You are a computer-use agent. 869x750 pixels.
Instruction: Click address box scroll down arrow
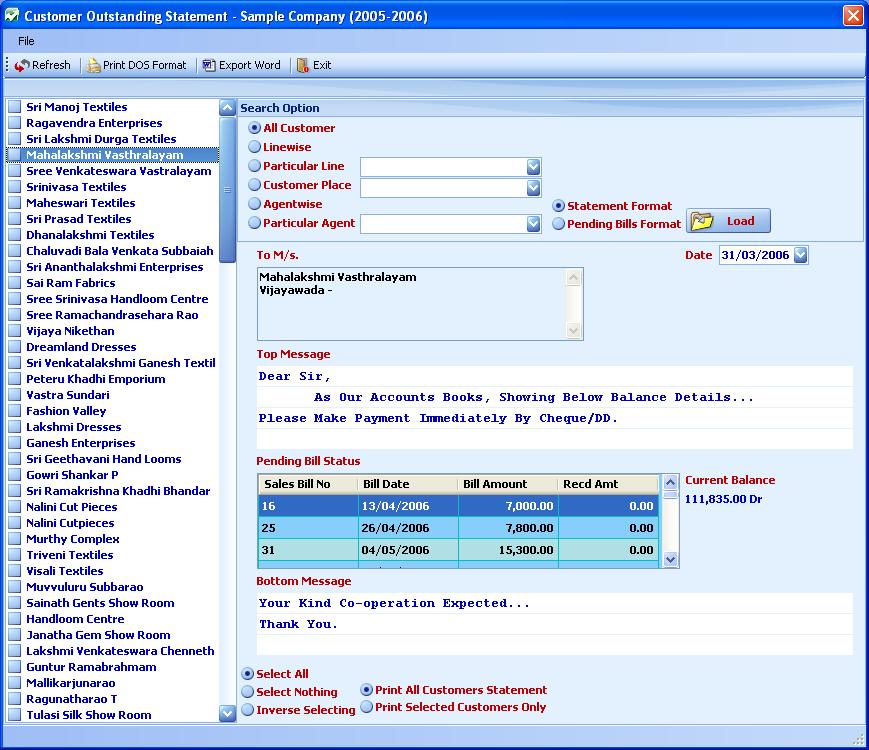coord(574,330)
